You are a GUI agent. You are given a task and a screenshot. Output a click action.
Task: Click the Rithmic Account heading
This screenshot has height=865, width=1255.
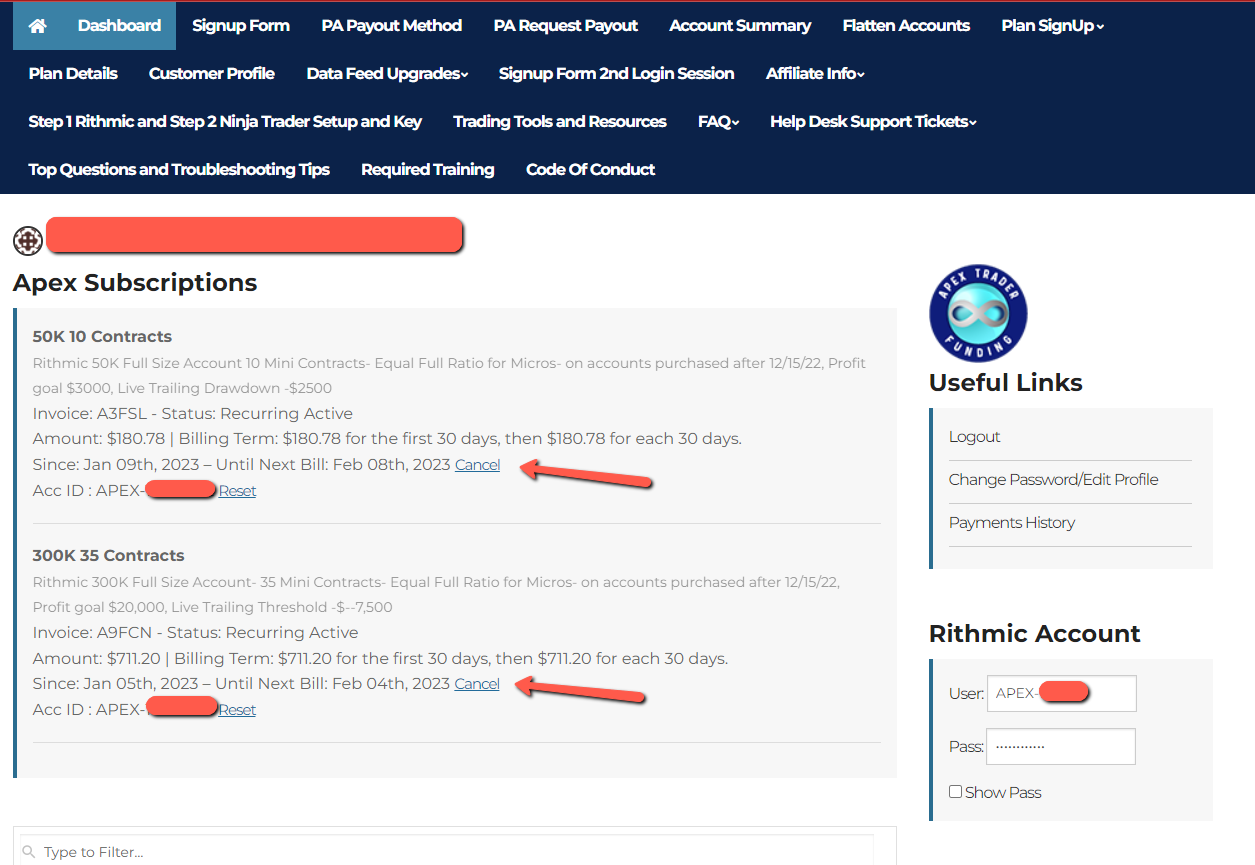1035,634
